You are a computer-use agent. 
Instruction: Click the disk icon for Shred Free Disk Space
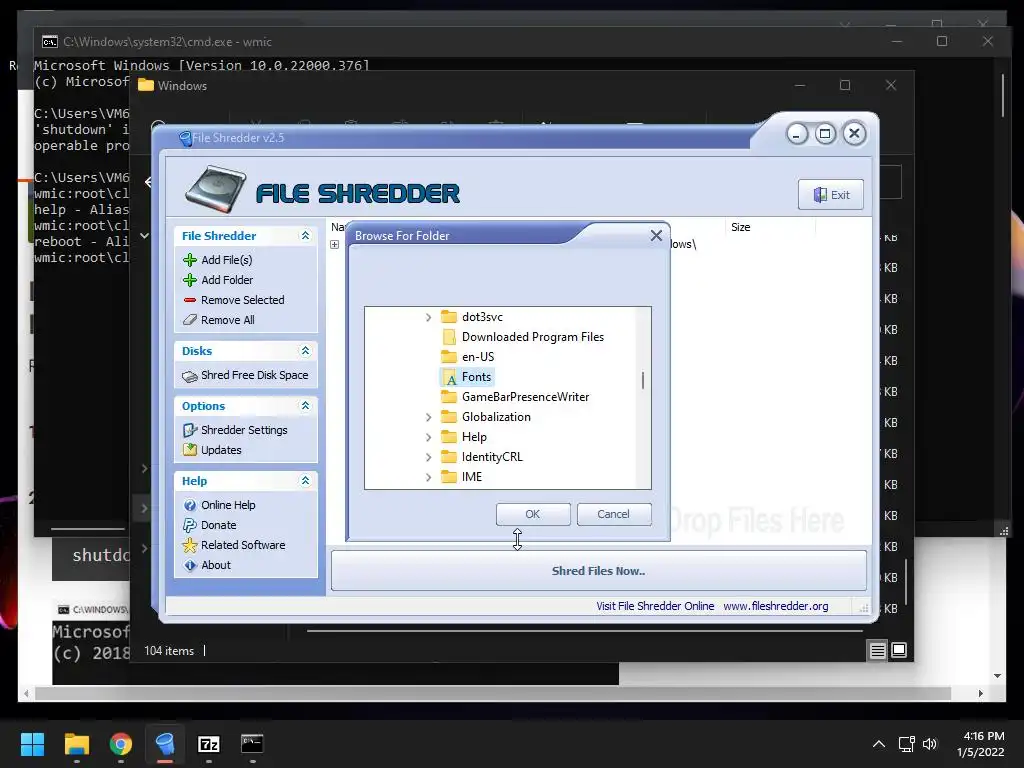(190, 376)
